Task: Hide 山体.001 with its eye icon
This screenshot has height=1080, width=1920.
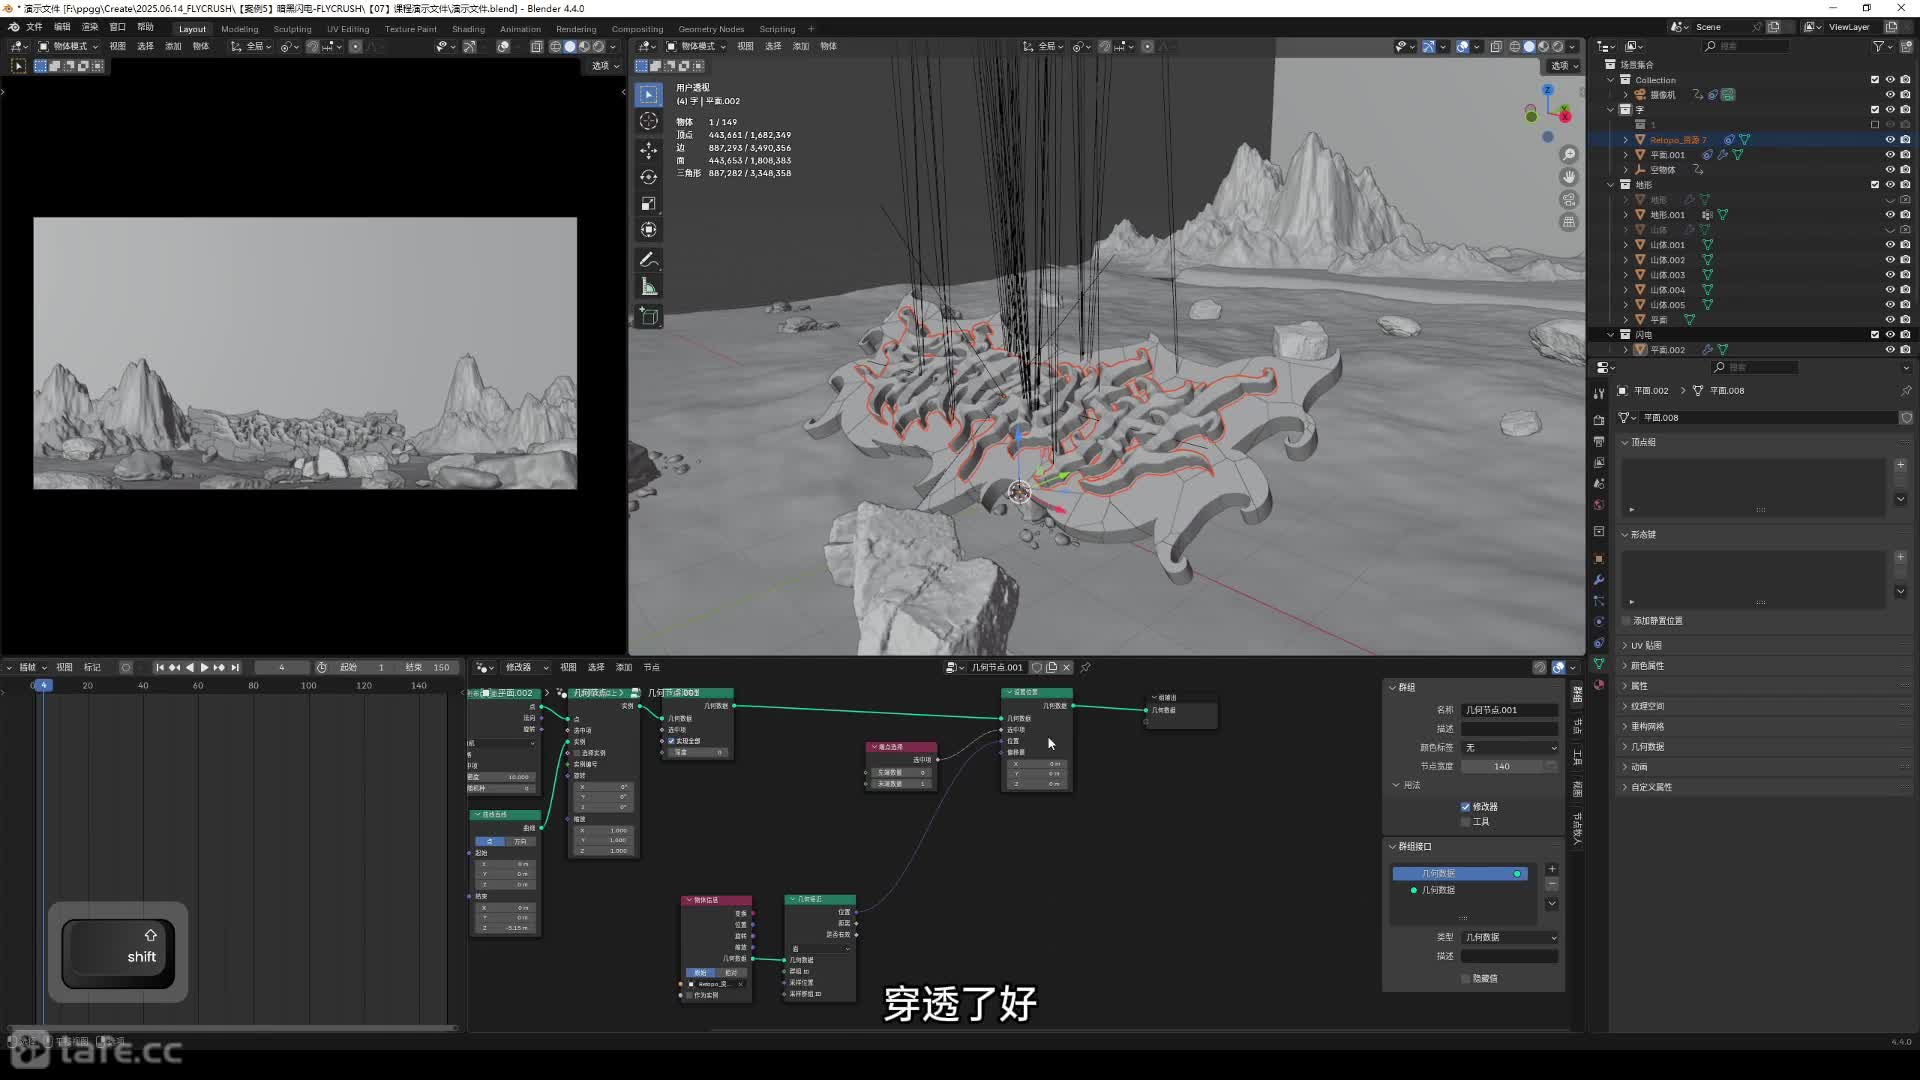Action: (x=1890, y=245)
